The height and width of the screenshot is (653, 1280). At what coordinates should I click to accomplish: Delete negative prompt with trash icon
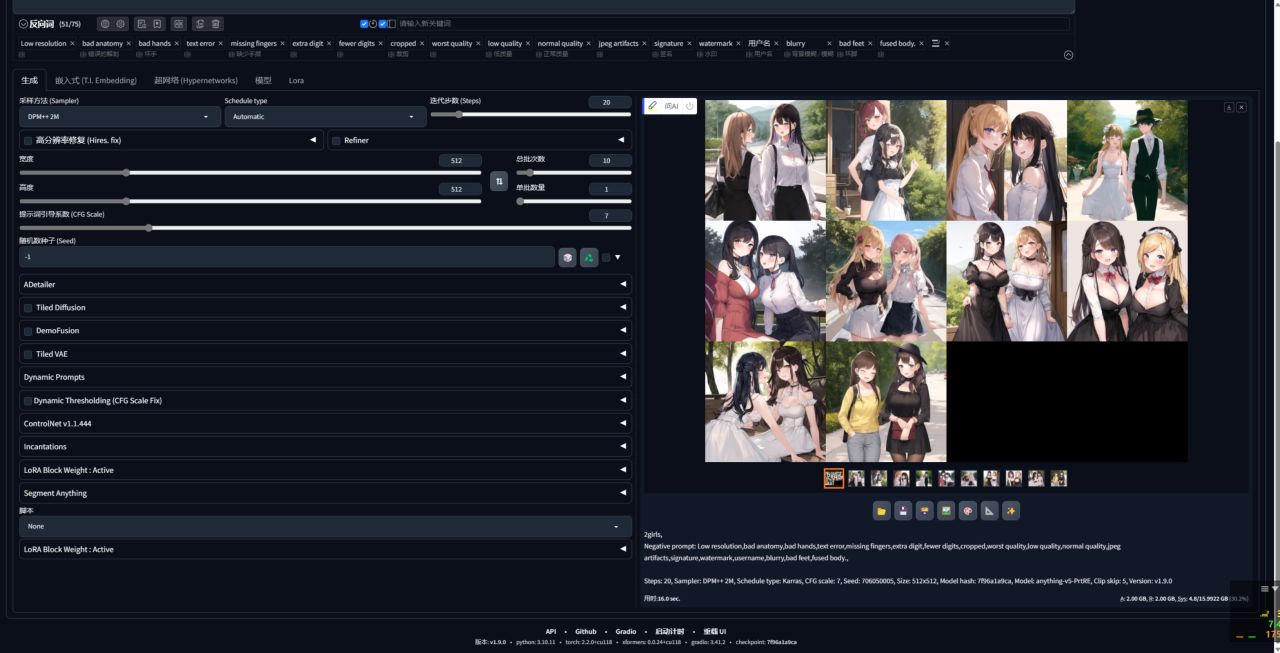216,24
